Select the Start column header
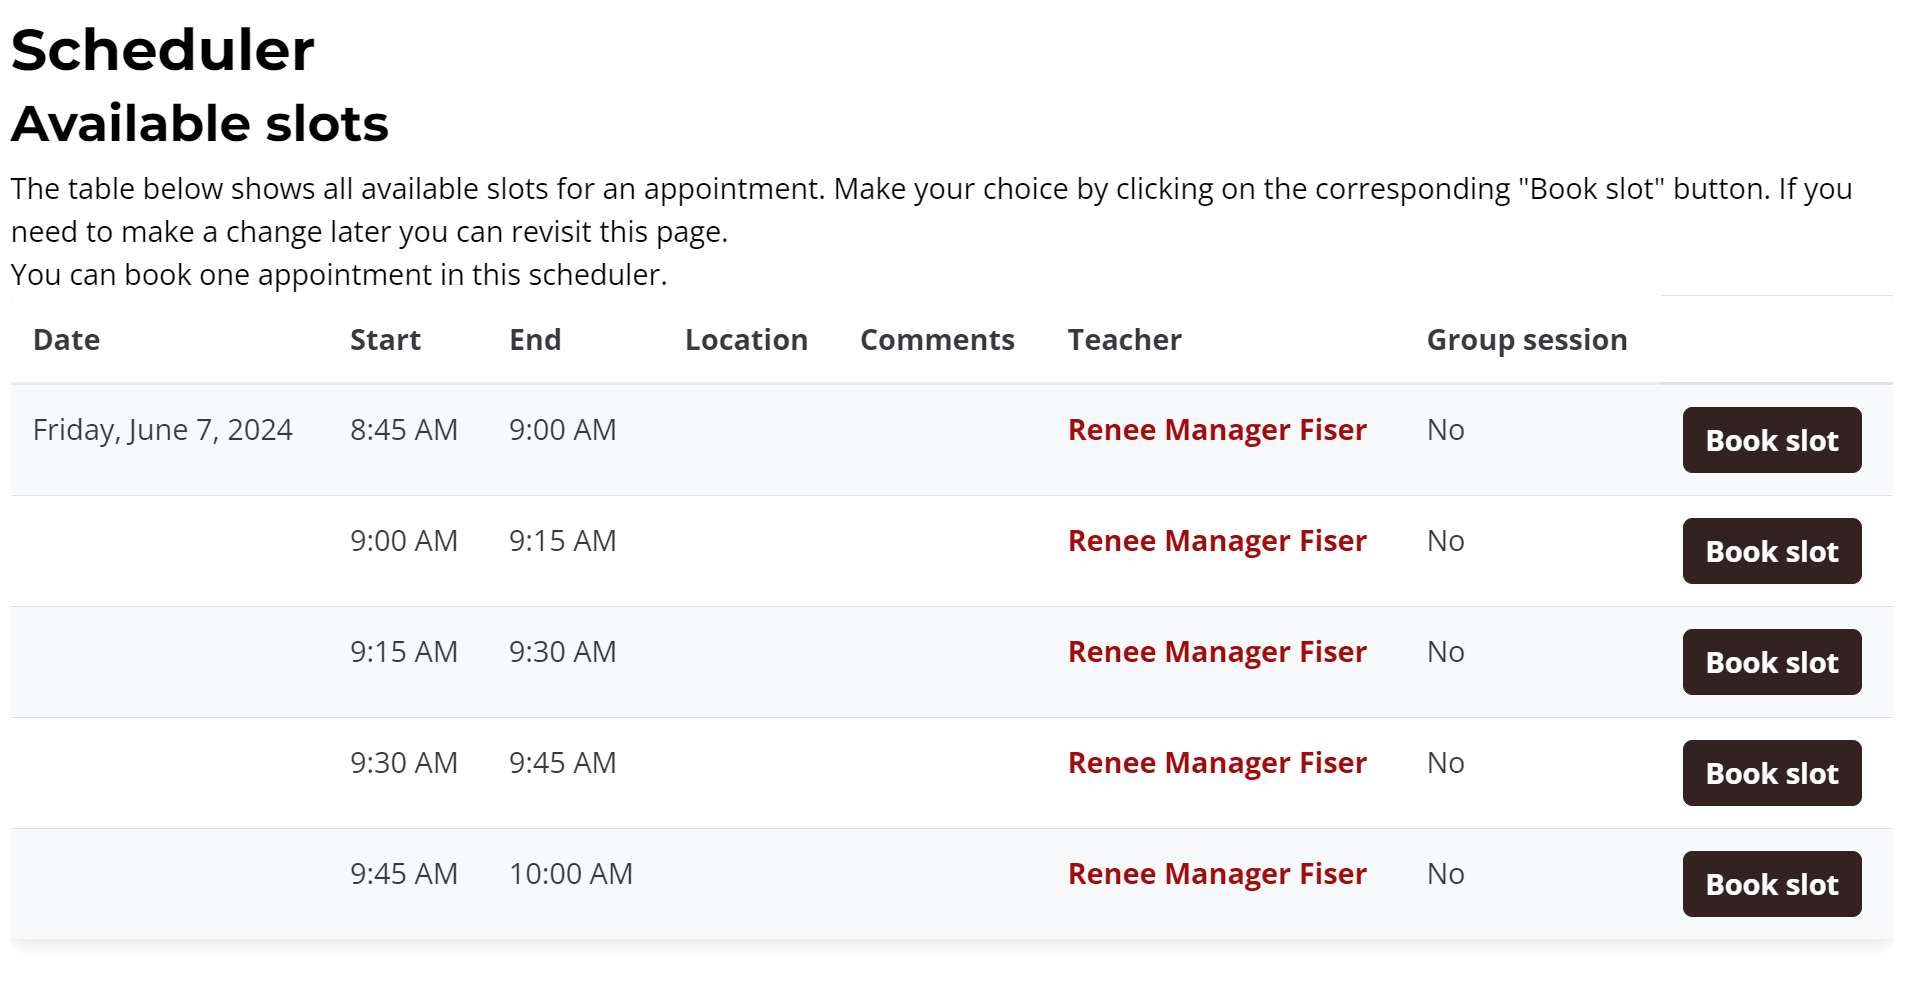Screen dimensions: 1919x981 point(385,340)
